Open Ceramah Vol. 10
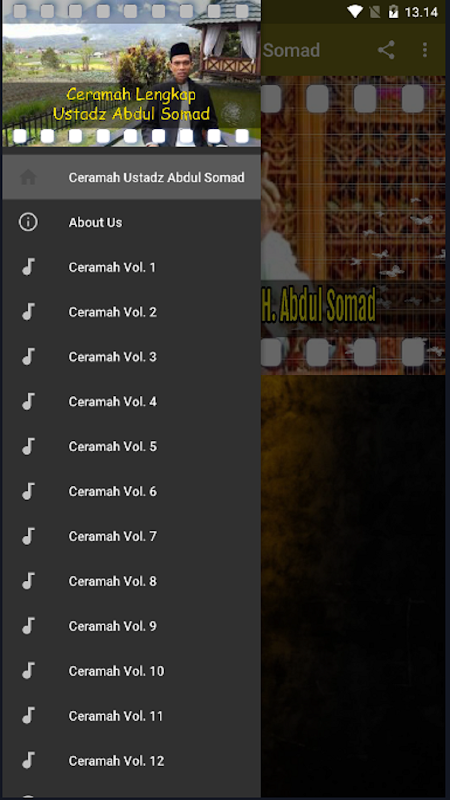Screen dimensions: 450x800 [131, 671]
